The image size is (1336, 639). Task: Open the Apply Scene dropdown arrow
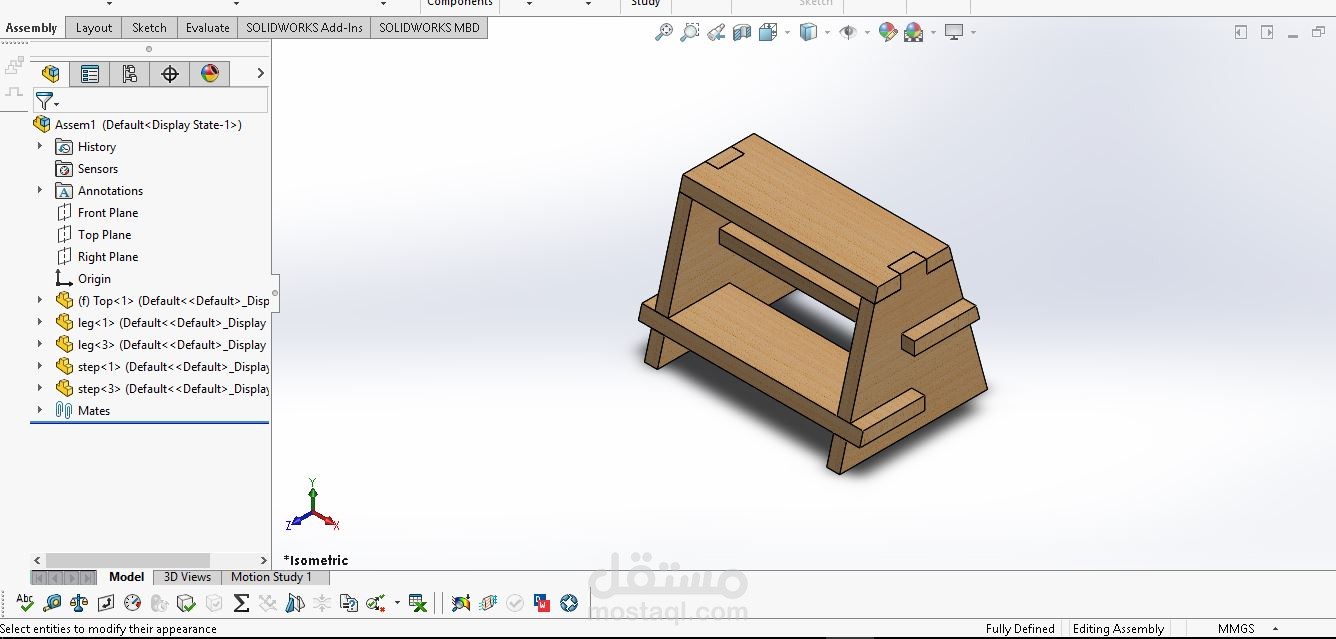(933, 33)
